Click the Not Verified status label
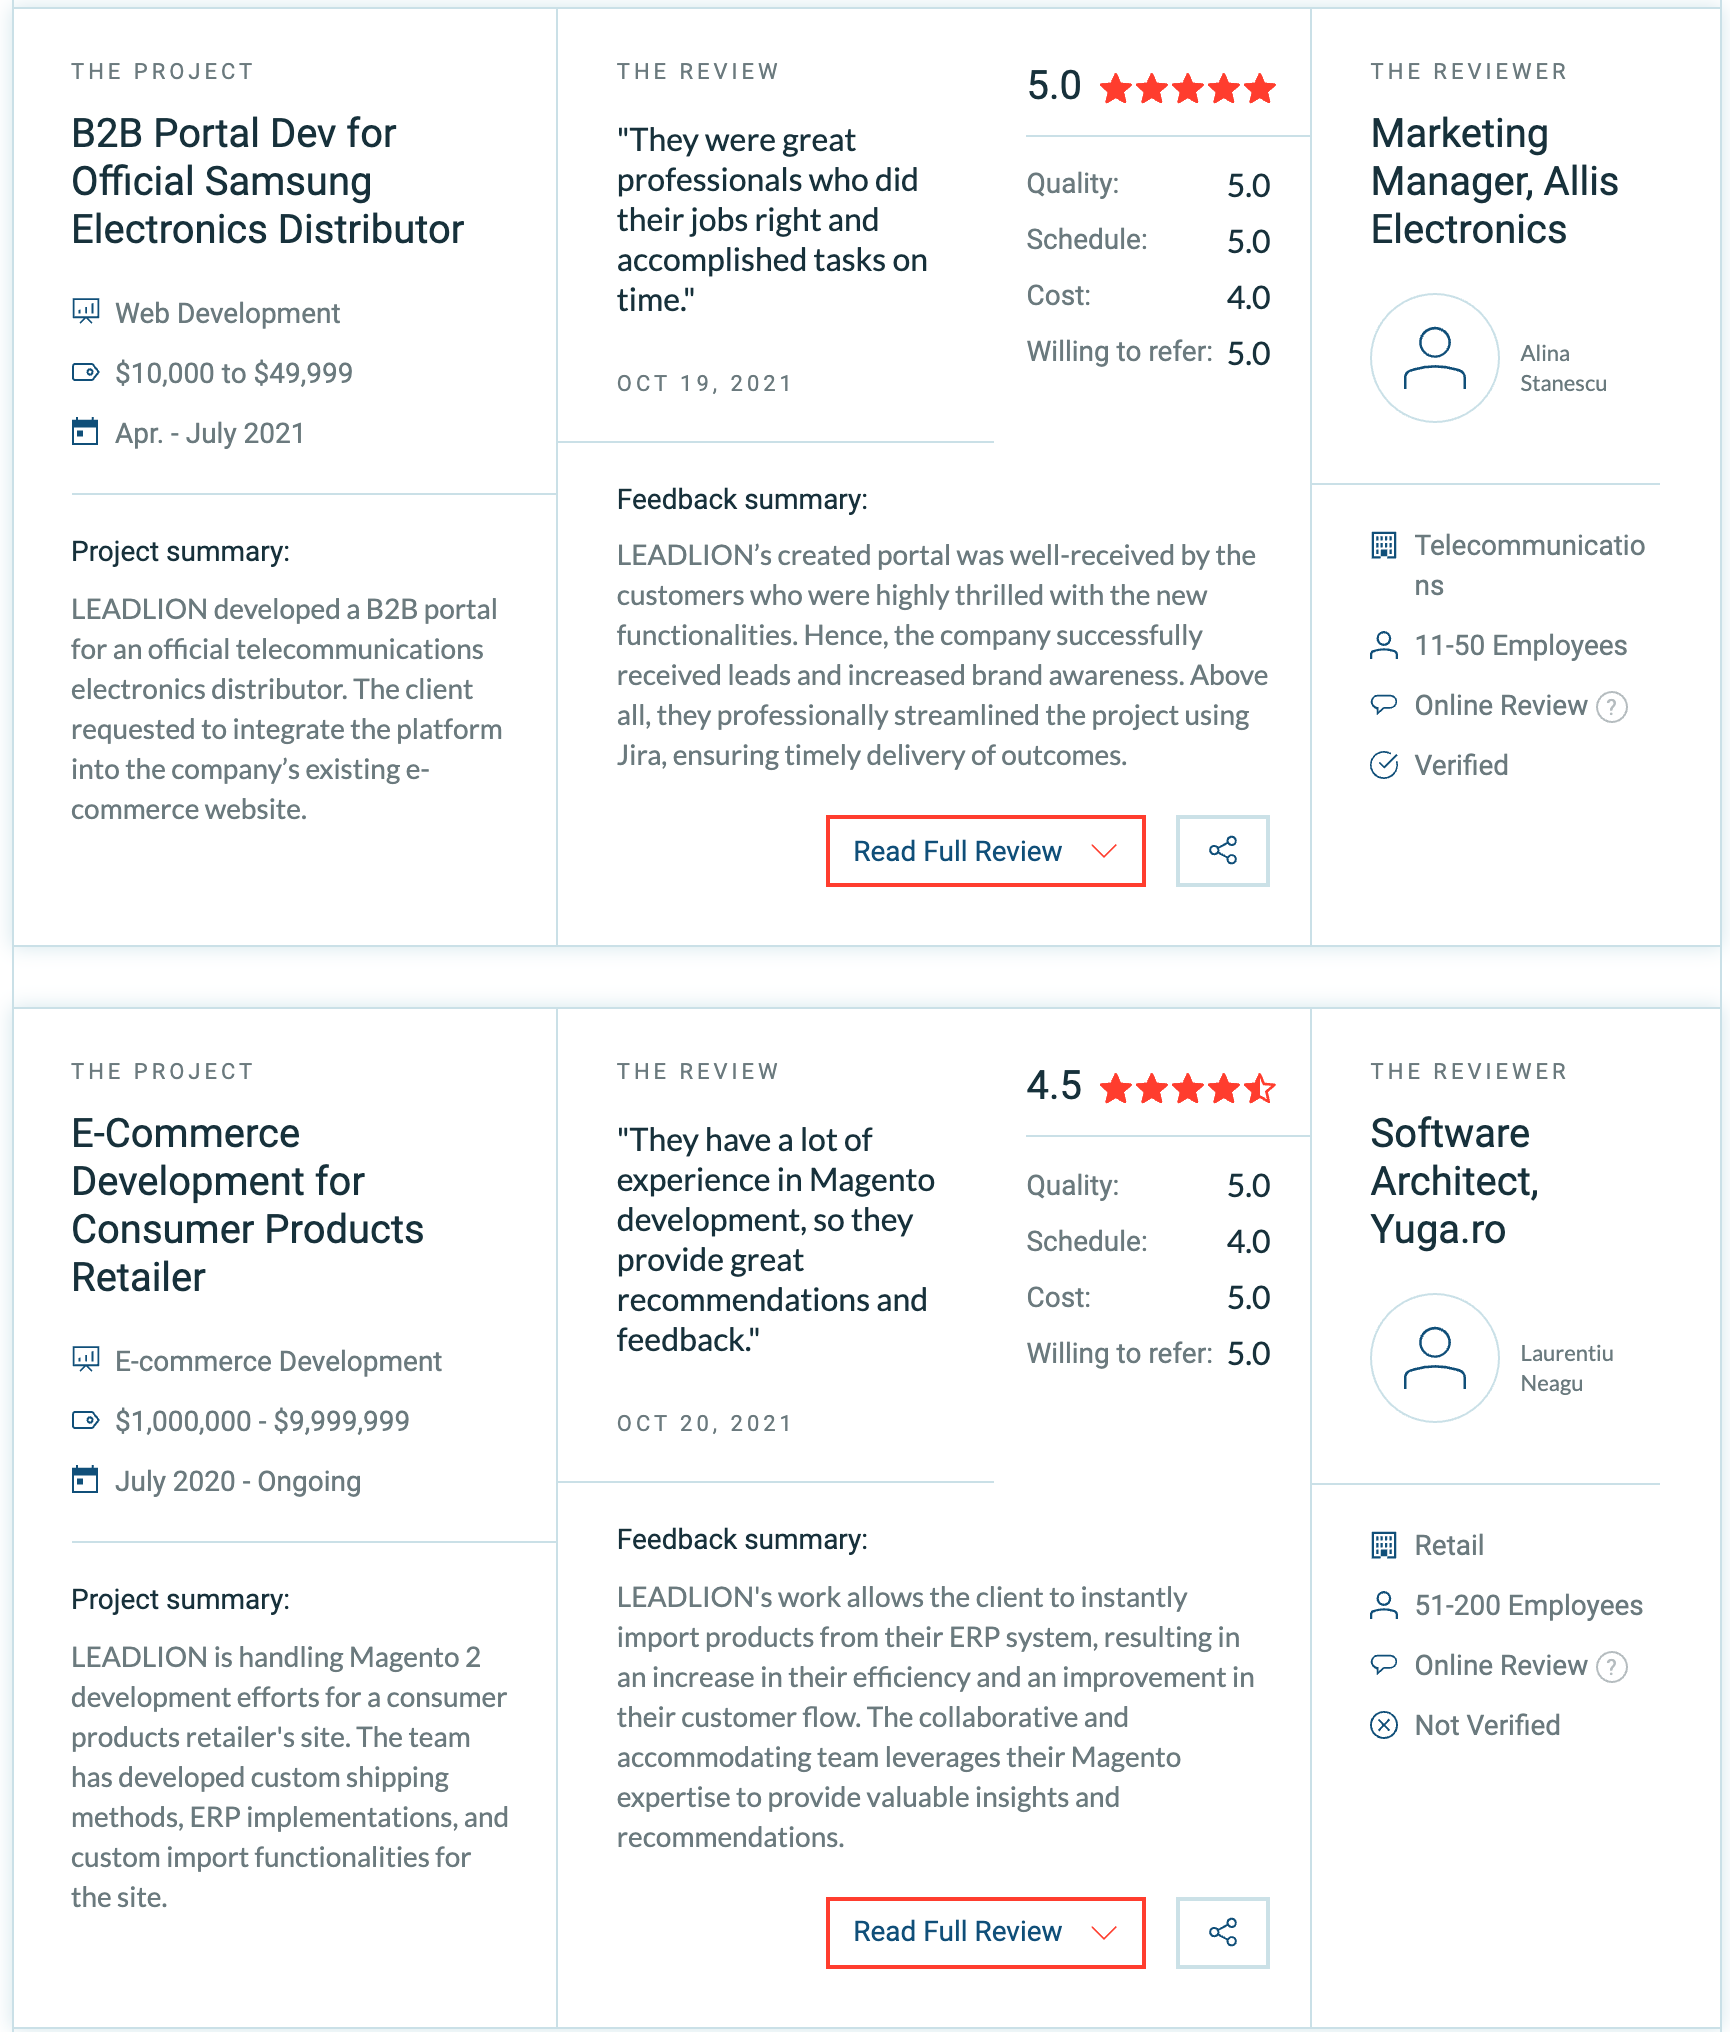This screenshot has height=2032, width=1730. point(1487,1725)
